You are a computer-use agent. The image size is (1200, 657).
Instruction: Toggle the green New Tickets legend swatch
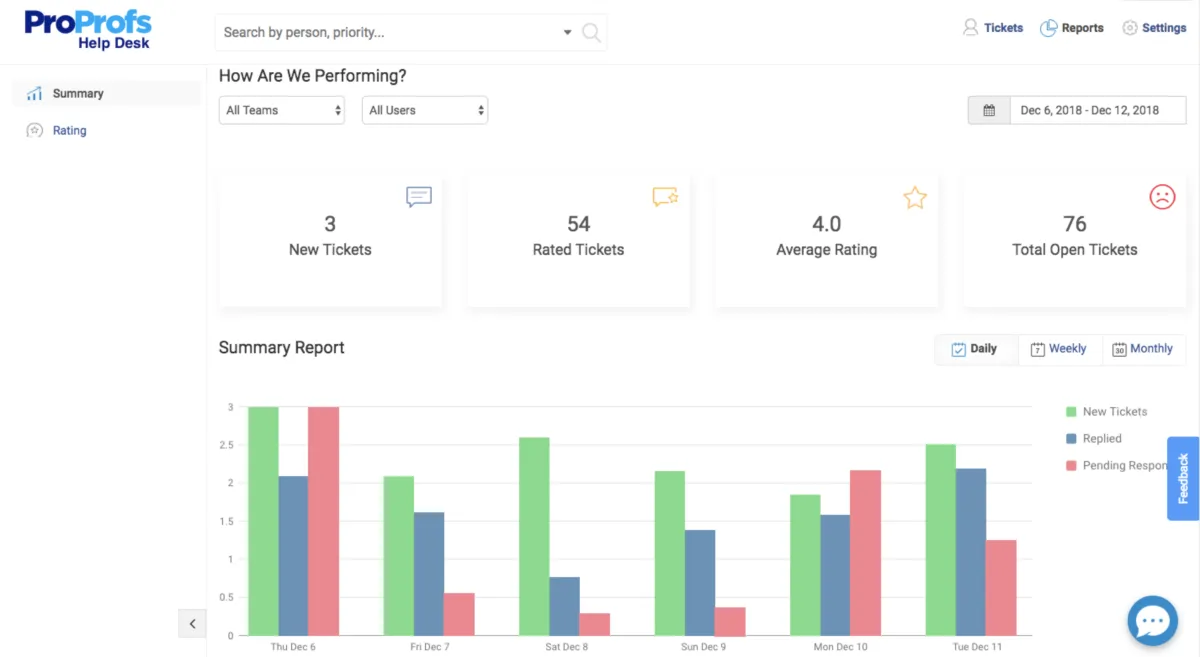1071,412
